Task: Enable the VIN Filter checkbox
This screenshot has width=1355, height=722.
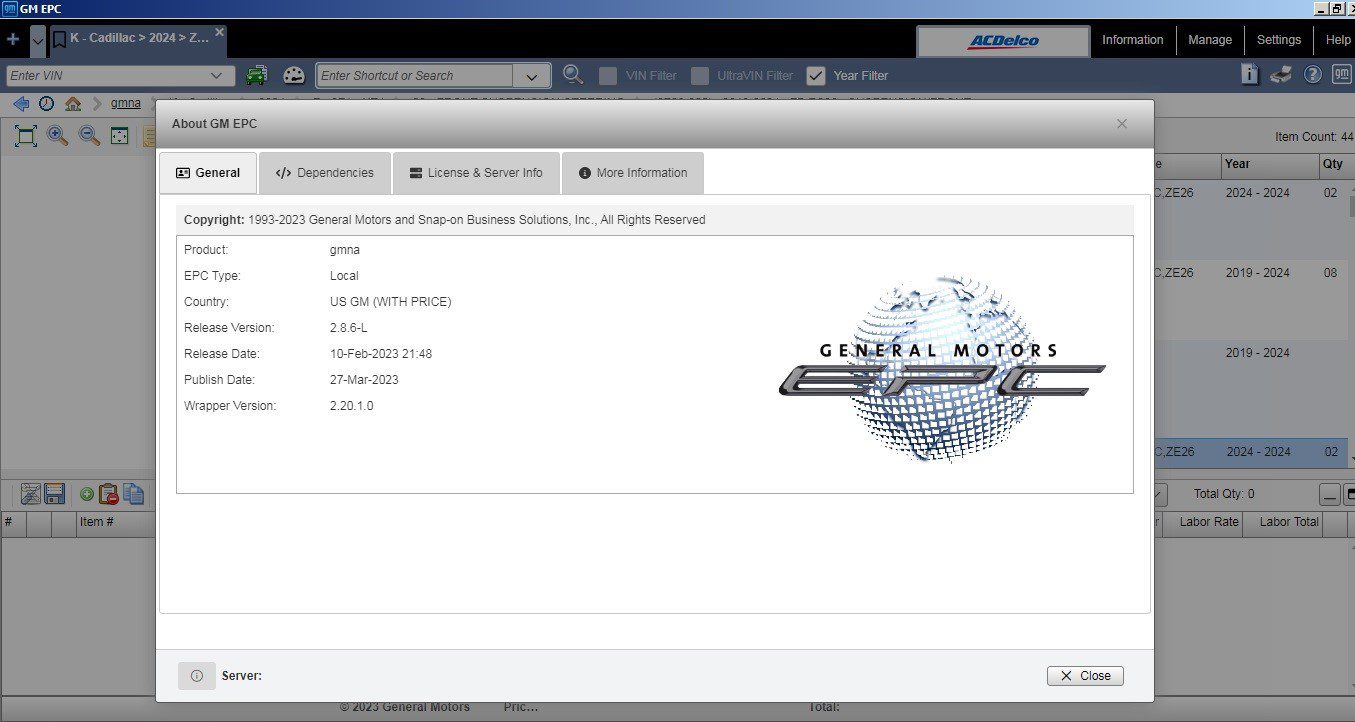Action: coord(607,75)
